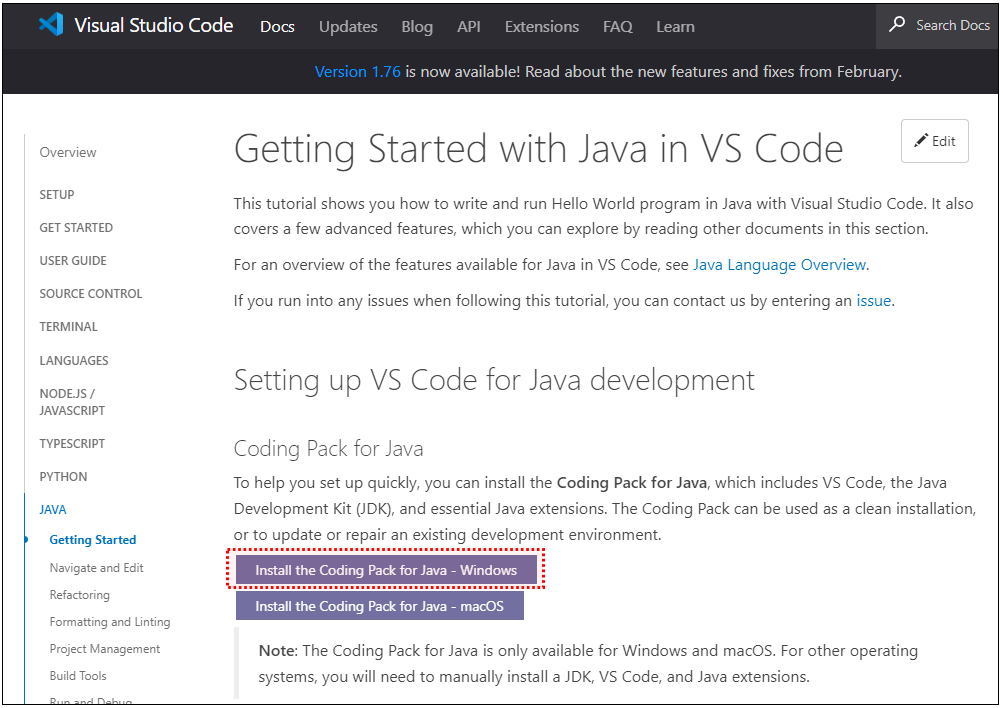Expand the SETUP section

click(57, 194)
